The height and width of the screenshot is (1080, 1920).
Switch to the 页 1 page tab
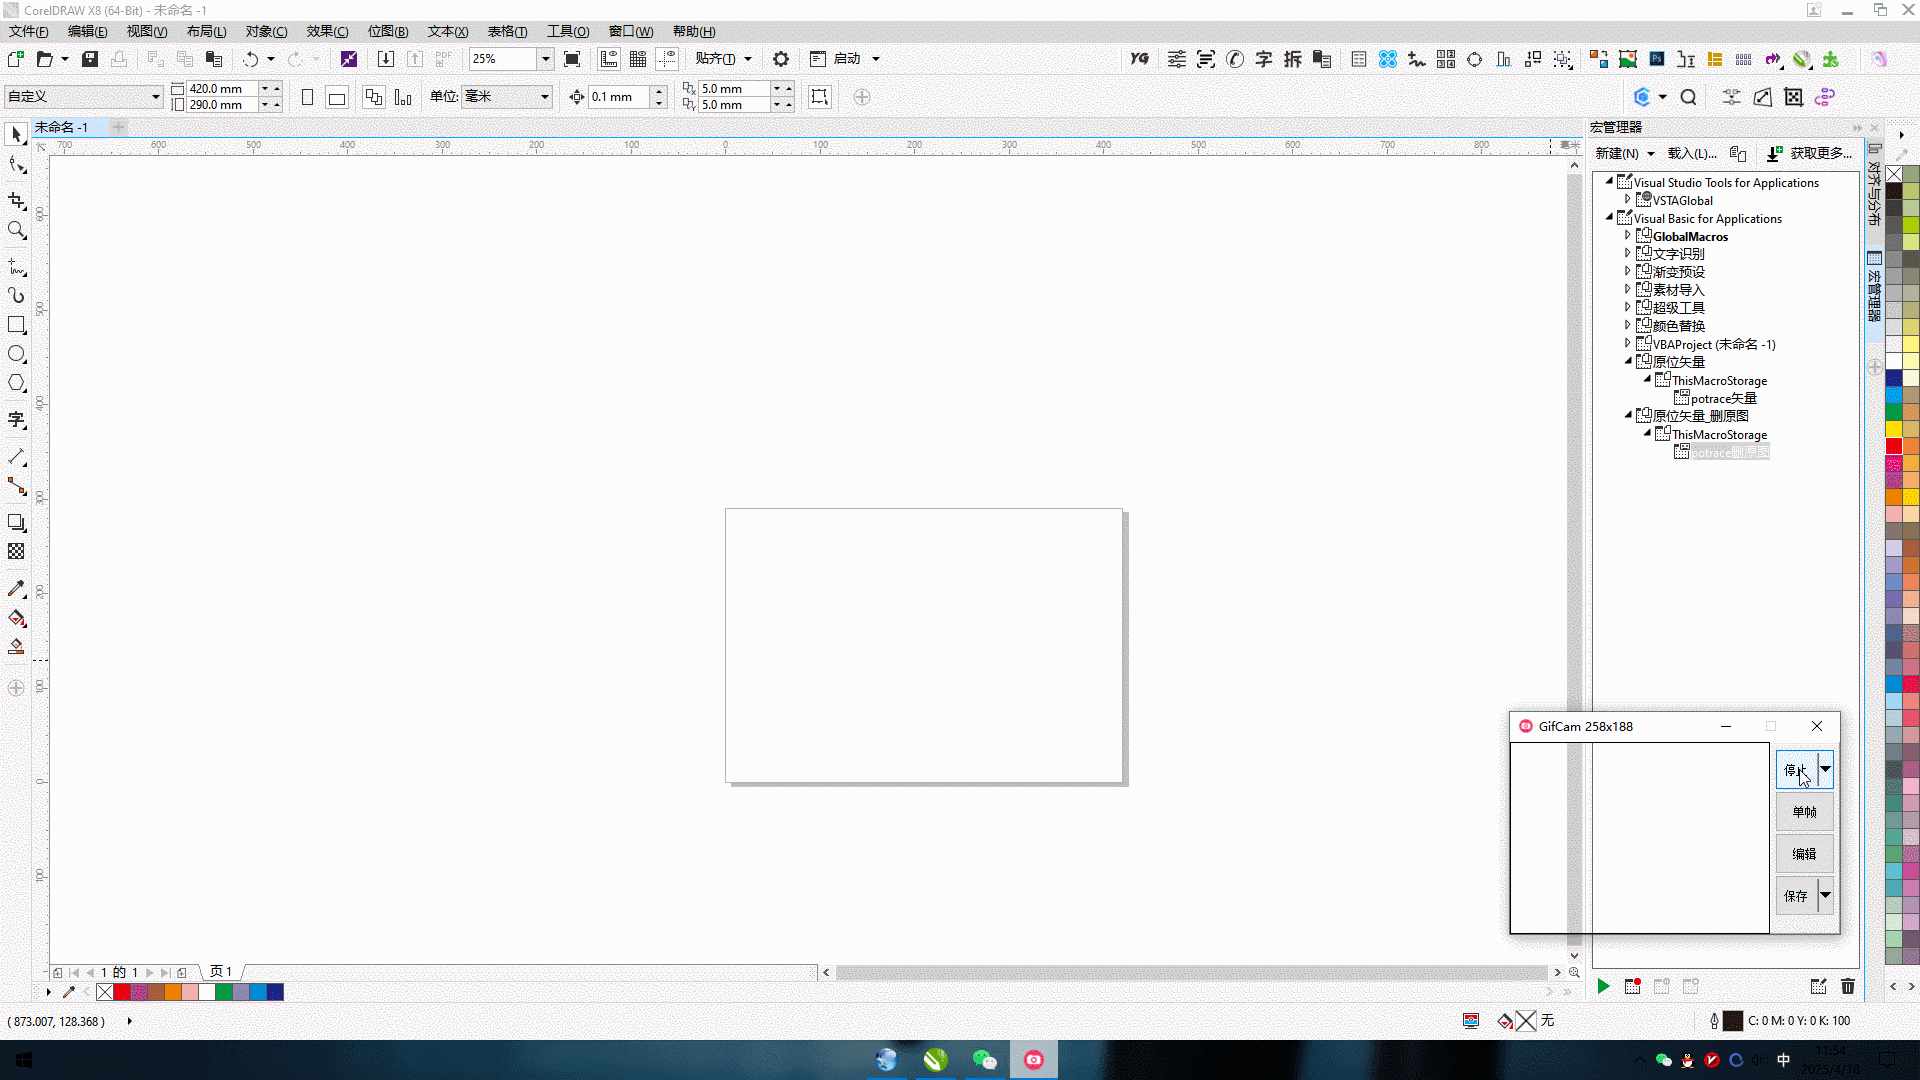pos(221,972)
